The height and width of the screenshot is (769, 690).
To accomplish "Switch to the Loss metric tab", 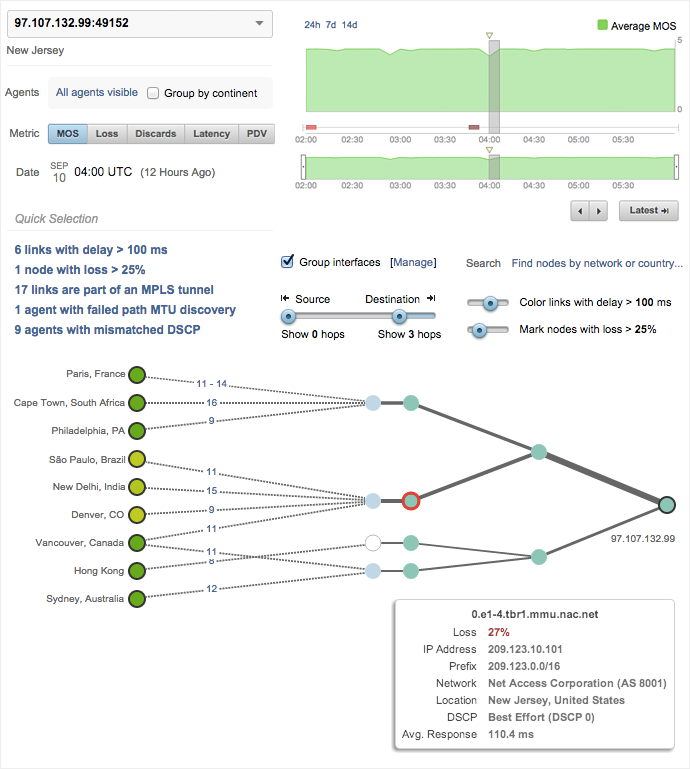I will point(107,134).
